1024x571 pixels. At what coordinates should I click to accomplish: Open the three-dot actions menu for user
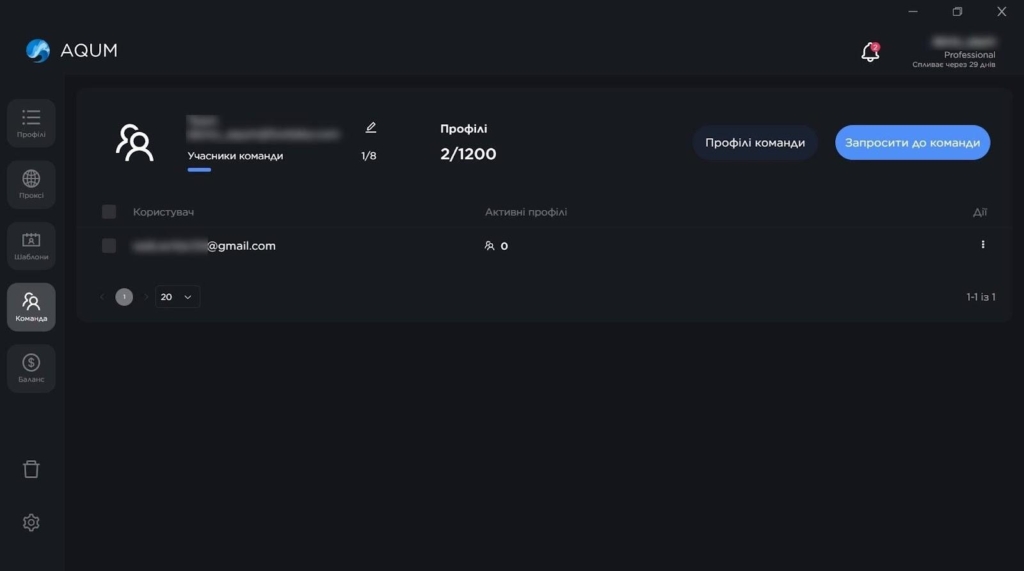[x=983, y=245]
